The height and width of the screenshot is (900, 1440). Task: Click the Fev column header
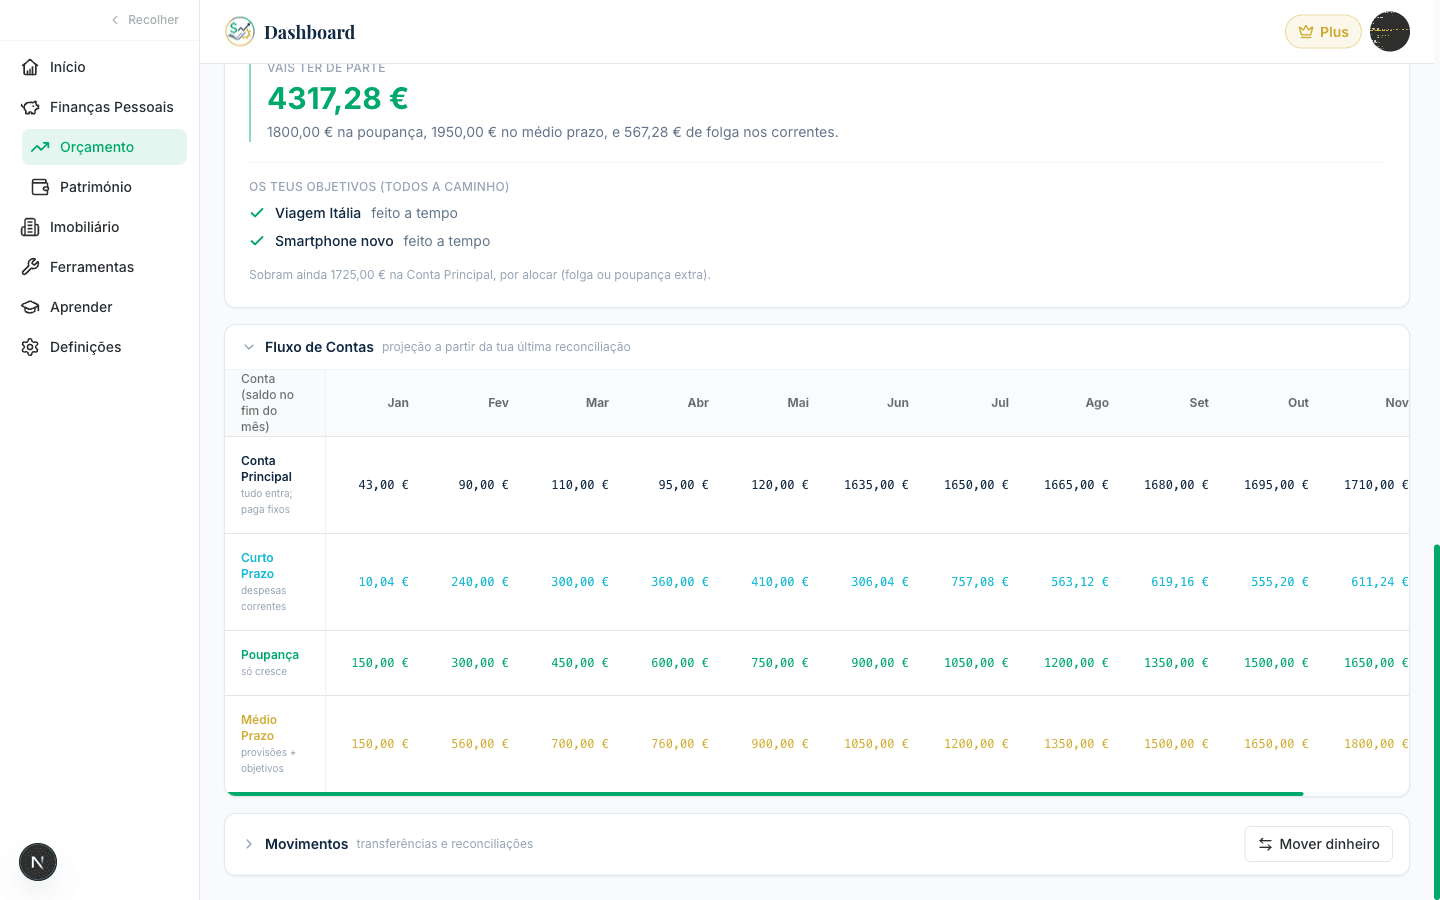coord(498,403)
